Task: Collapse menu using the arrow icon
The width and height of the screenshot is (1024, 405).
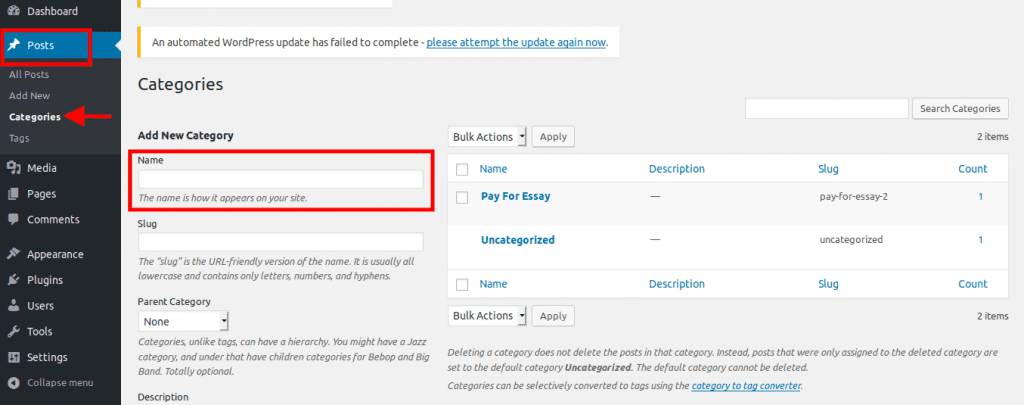Action: point(14,383)
